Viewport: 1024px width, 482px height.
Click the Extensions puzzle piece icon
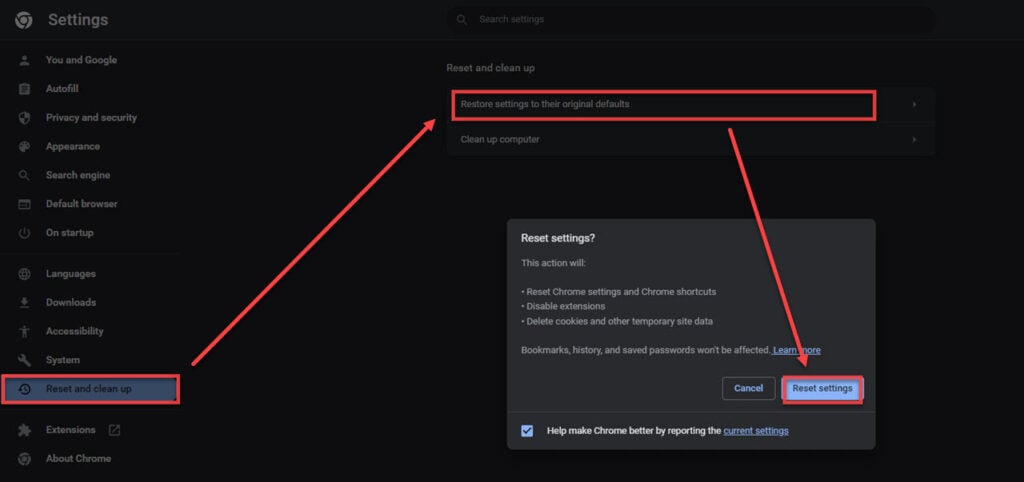point(24,430)
